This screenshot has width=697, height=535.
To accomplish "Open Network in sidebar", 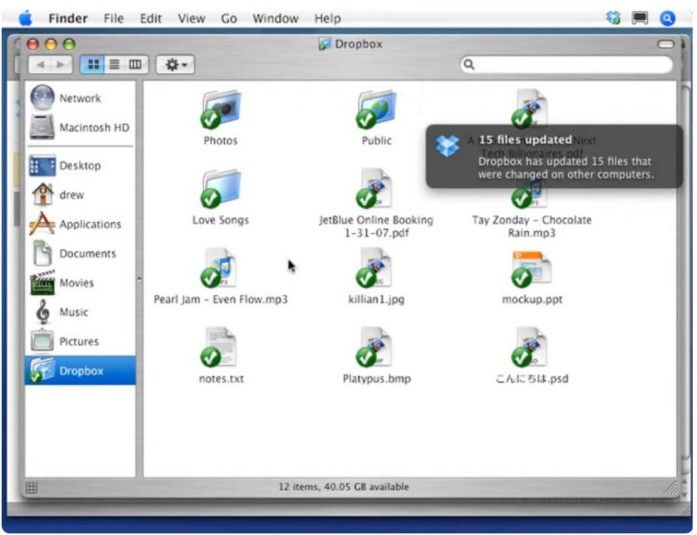I will click(80, 98).
